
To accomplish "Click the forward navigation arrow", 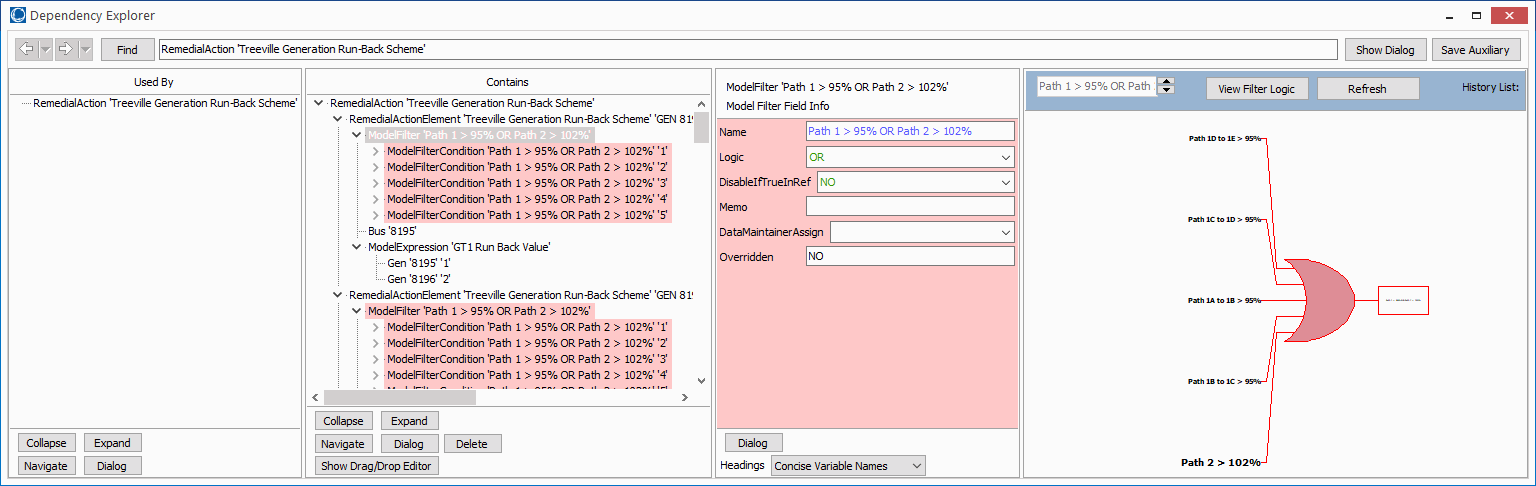I will point(65,49).
